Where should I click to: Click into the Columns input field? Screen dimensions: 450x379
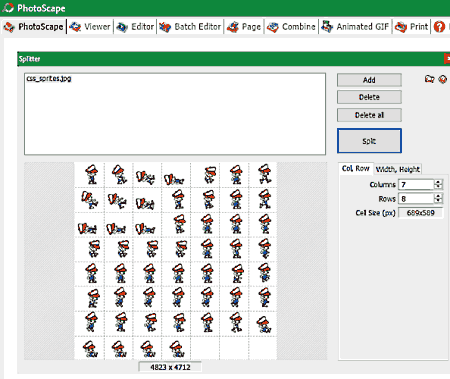tap(416, 184)
